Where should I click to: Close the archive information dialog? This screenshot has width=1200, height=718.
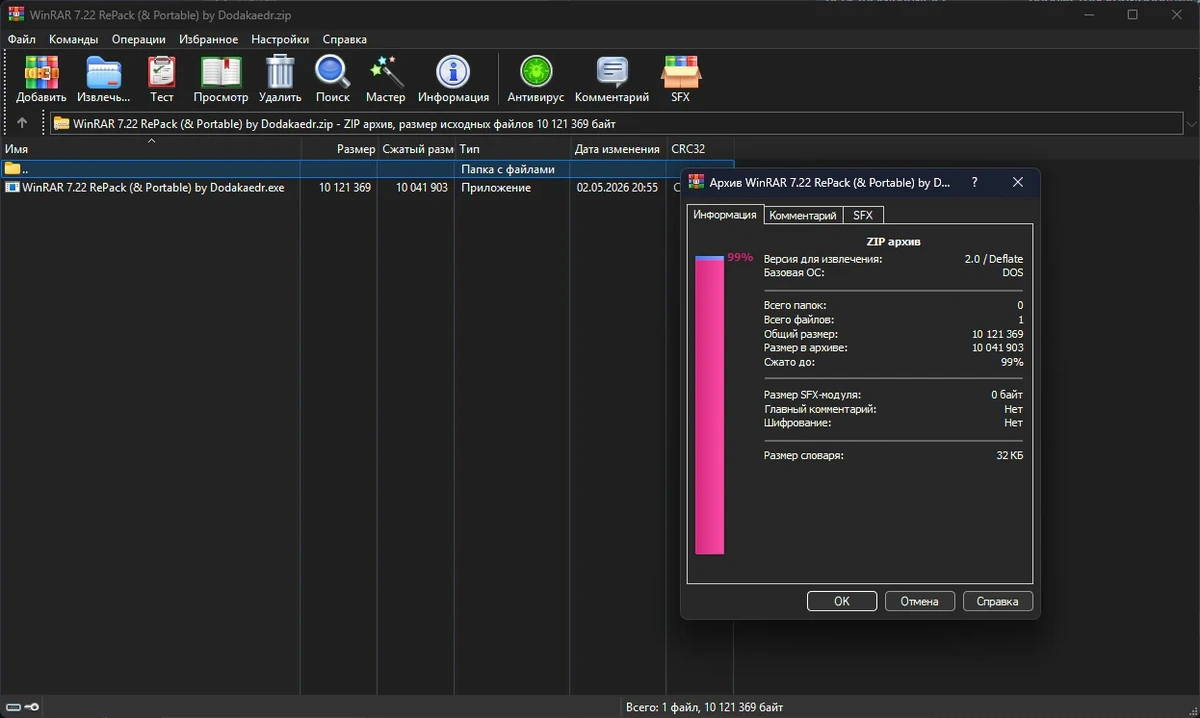coord(1018,183)
